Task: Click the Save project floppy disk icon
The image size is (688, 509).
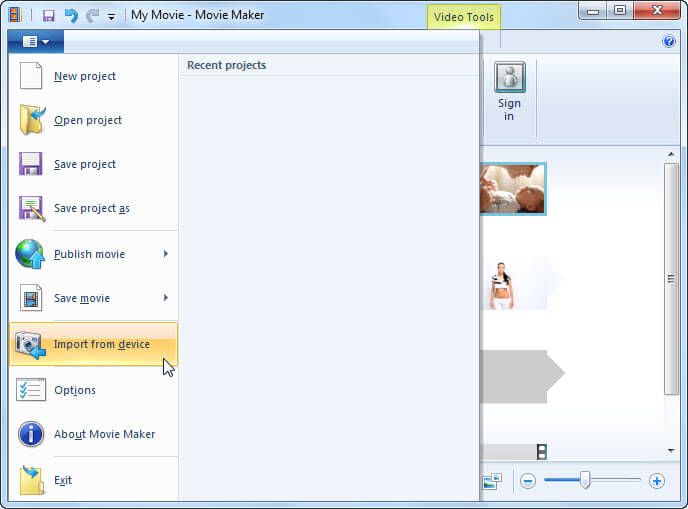Action: (31, 164)
